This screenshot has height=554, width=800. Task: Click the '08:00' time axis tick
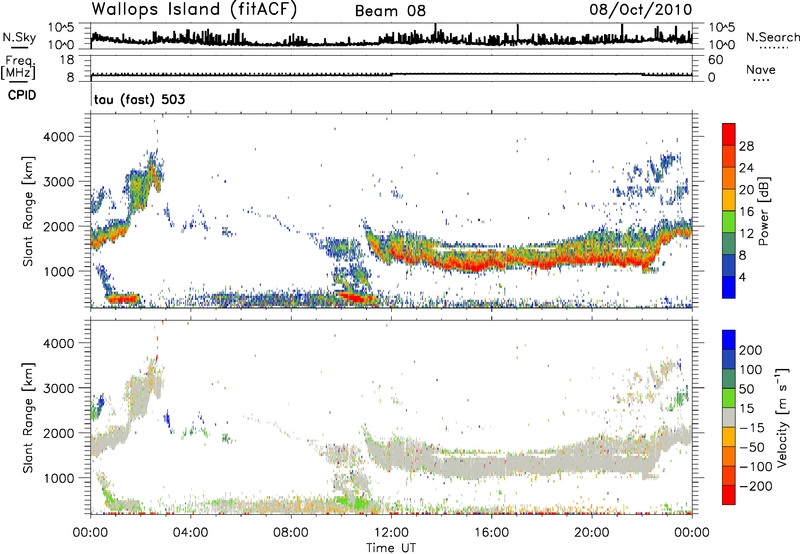[x=291, y=533]
